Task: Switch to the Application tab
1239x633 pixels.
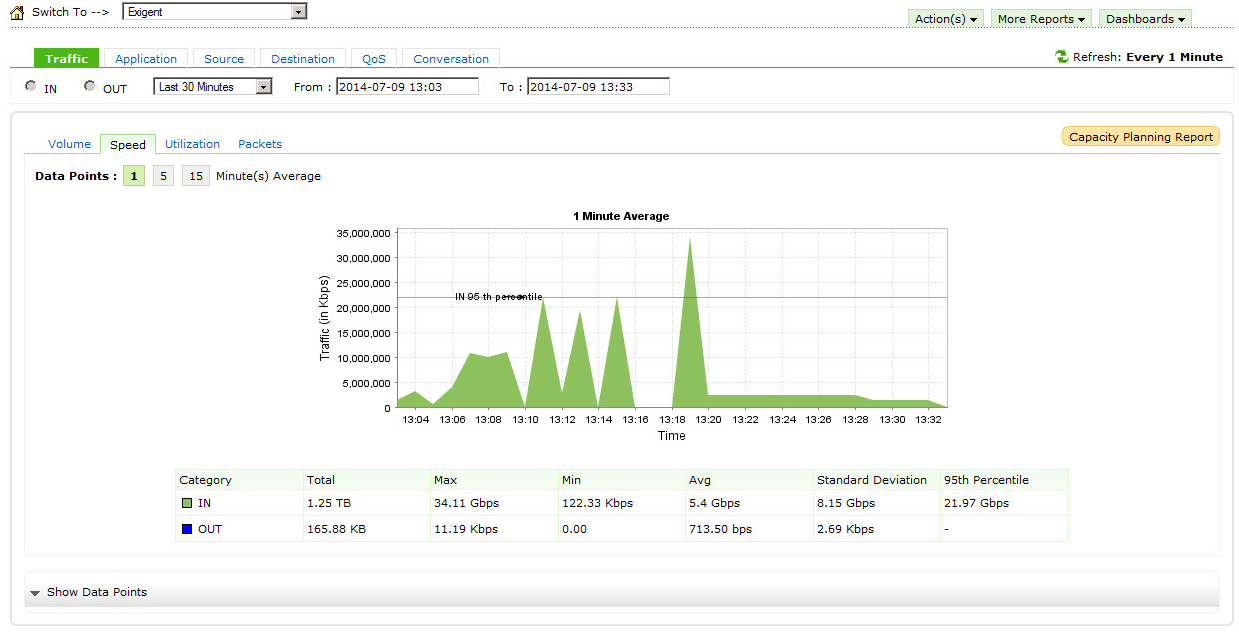Action: pyautogui.click(x=146, y=59)
